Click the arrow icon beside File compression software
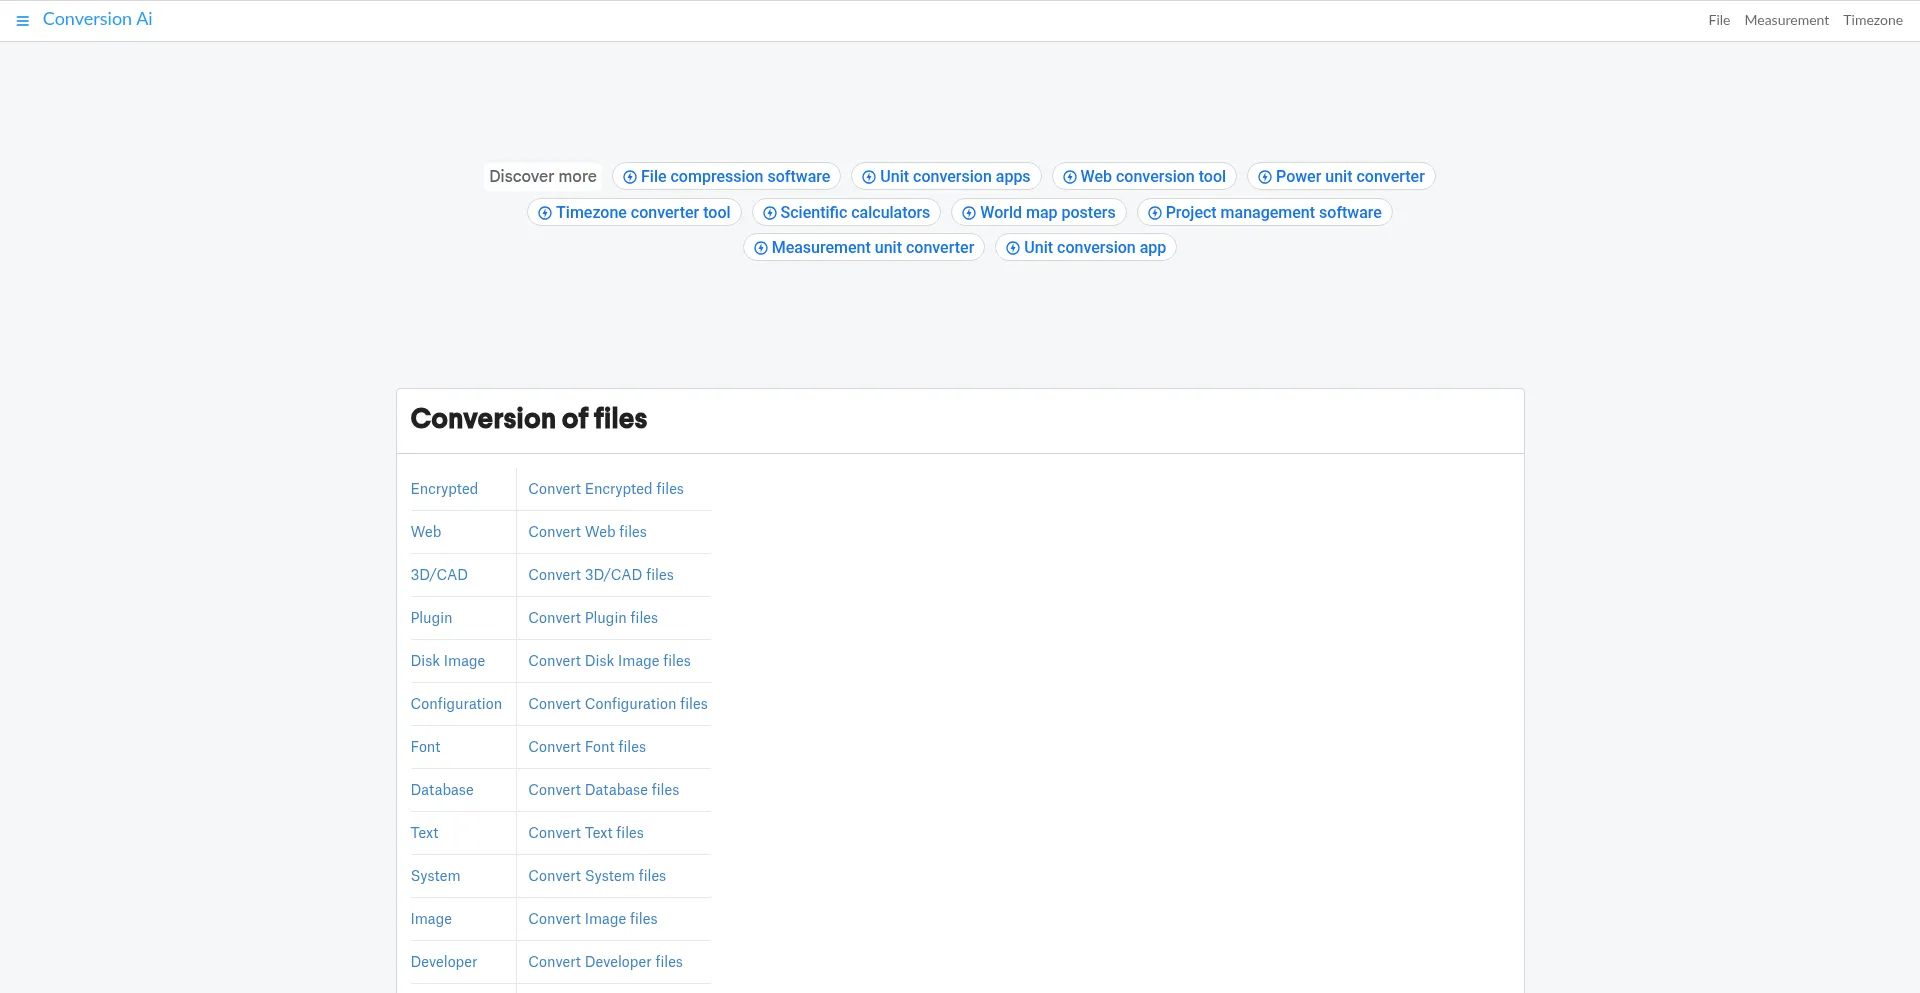1920x993 pixels. pyautogui.click(x=630, y=177)
